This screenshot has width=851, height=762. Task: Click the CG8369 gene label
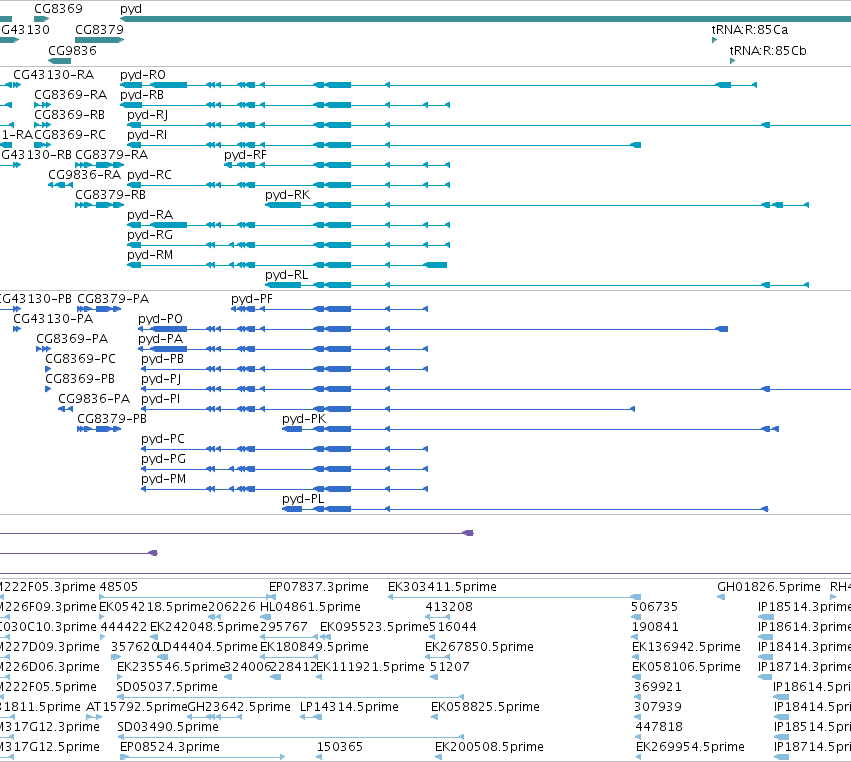[x=59, y=9]
